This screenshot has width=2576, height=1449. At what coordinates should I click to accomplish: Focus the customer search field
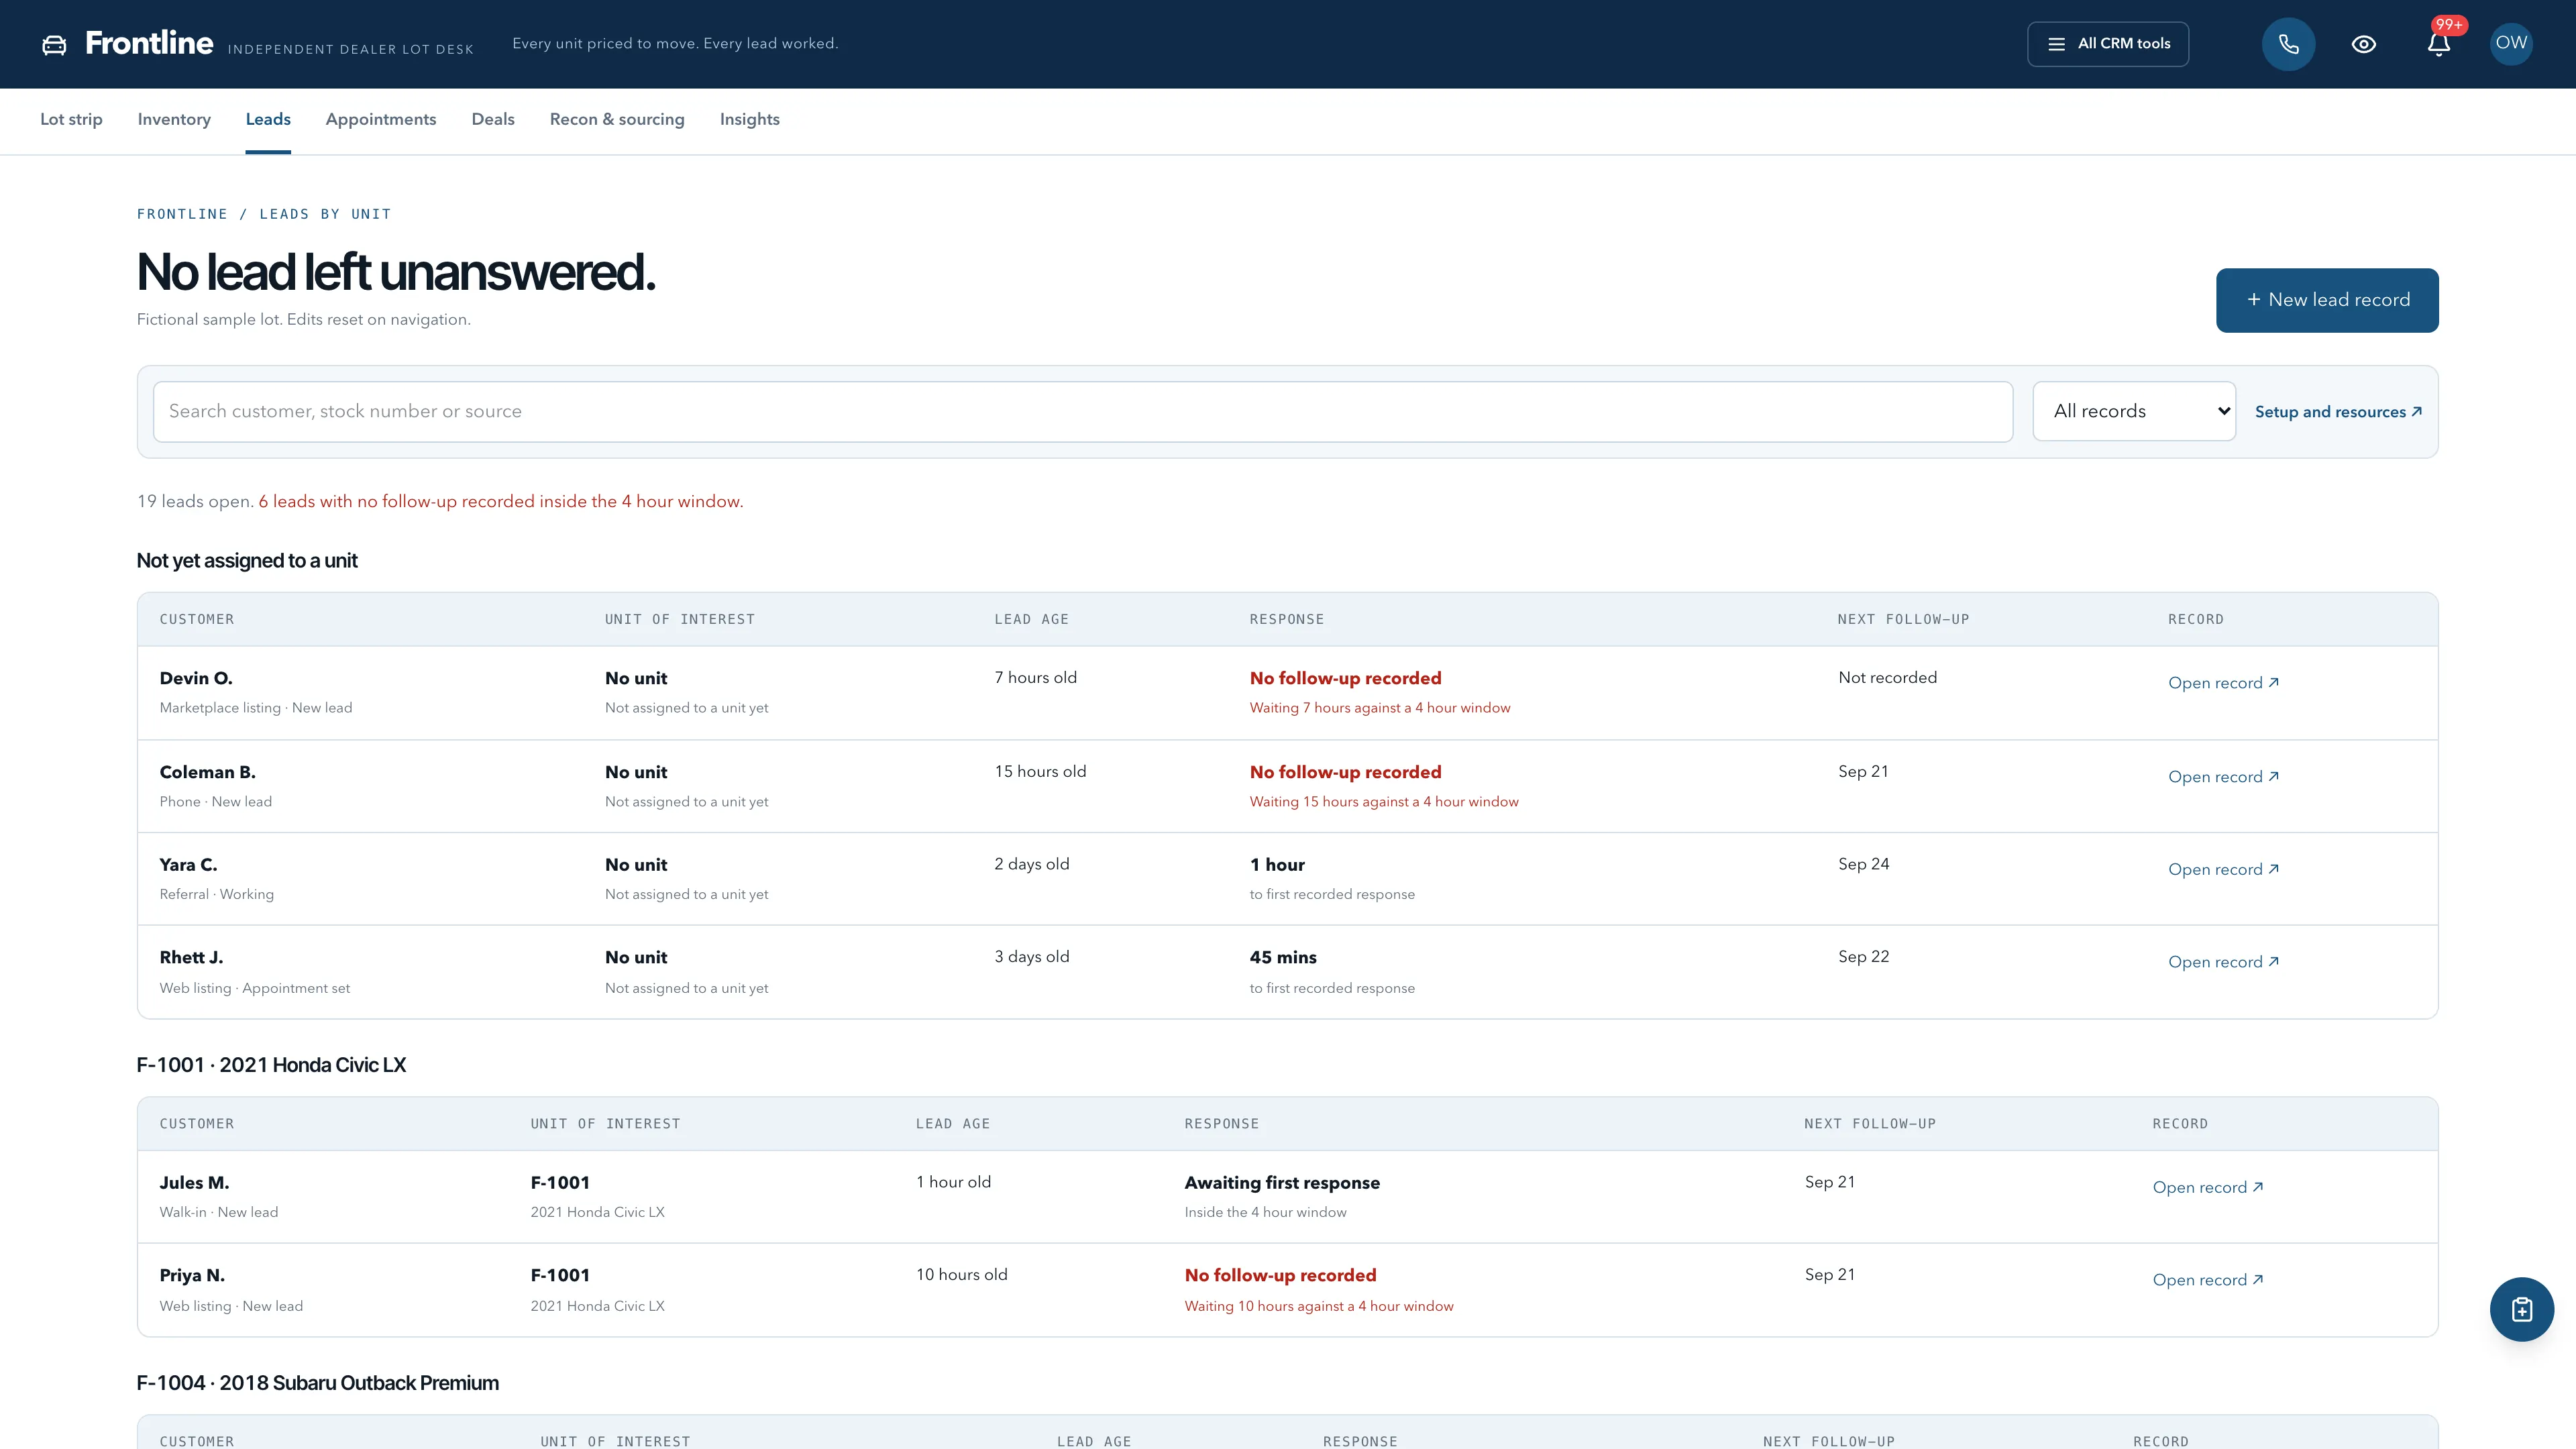click(x=1082, y=411)
